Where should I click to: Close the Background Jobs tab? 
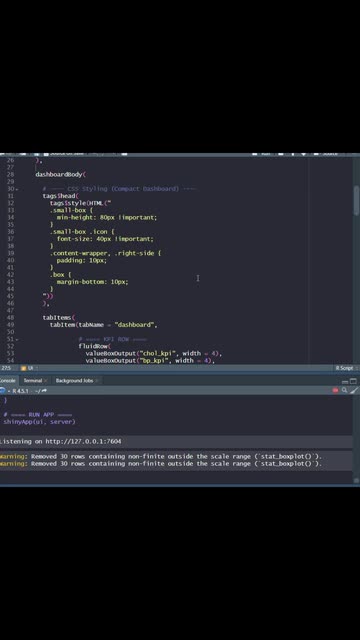[97, 380]
